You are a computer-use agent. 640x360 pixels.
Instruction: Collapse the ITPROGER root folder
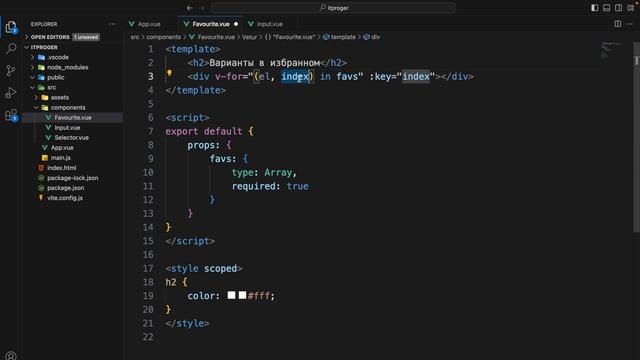27,47
